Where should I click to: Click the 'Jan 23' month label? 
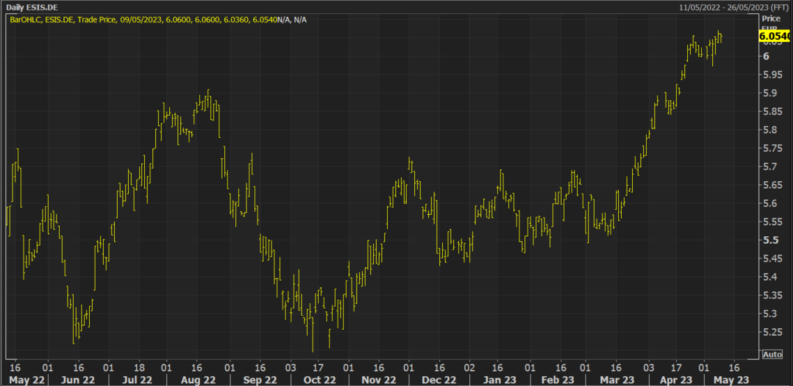(x=500, y=379)
